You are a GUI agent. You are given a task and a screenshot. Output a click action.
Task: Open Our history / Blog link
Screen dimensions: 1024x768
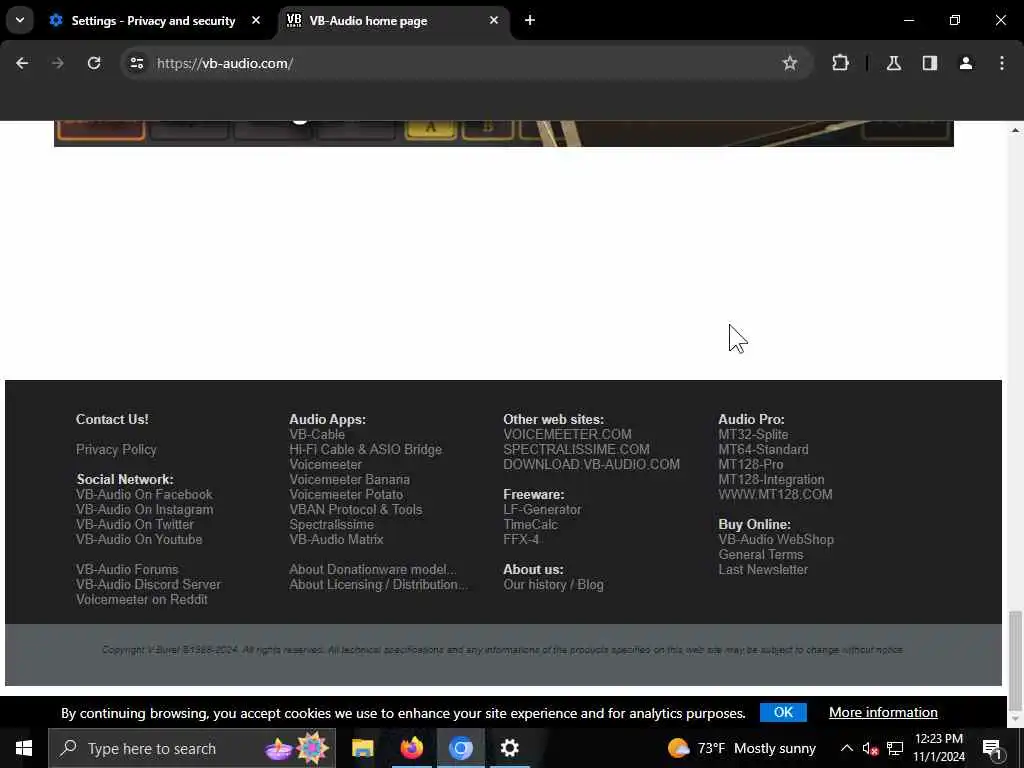click(553, 584)
